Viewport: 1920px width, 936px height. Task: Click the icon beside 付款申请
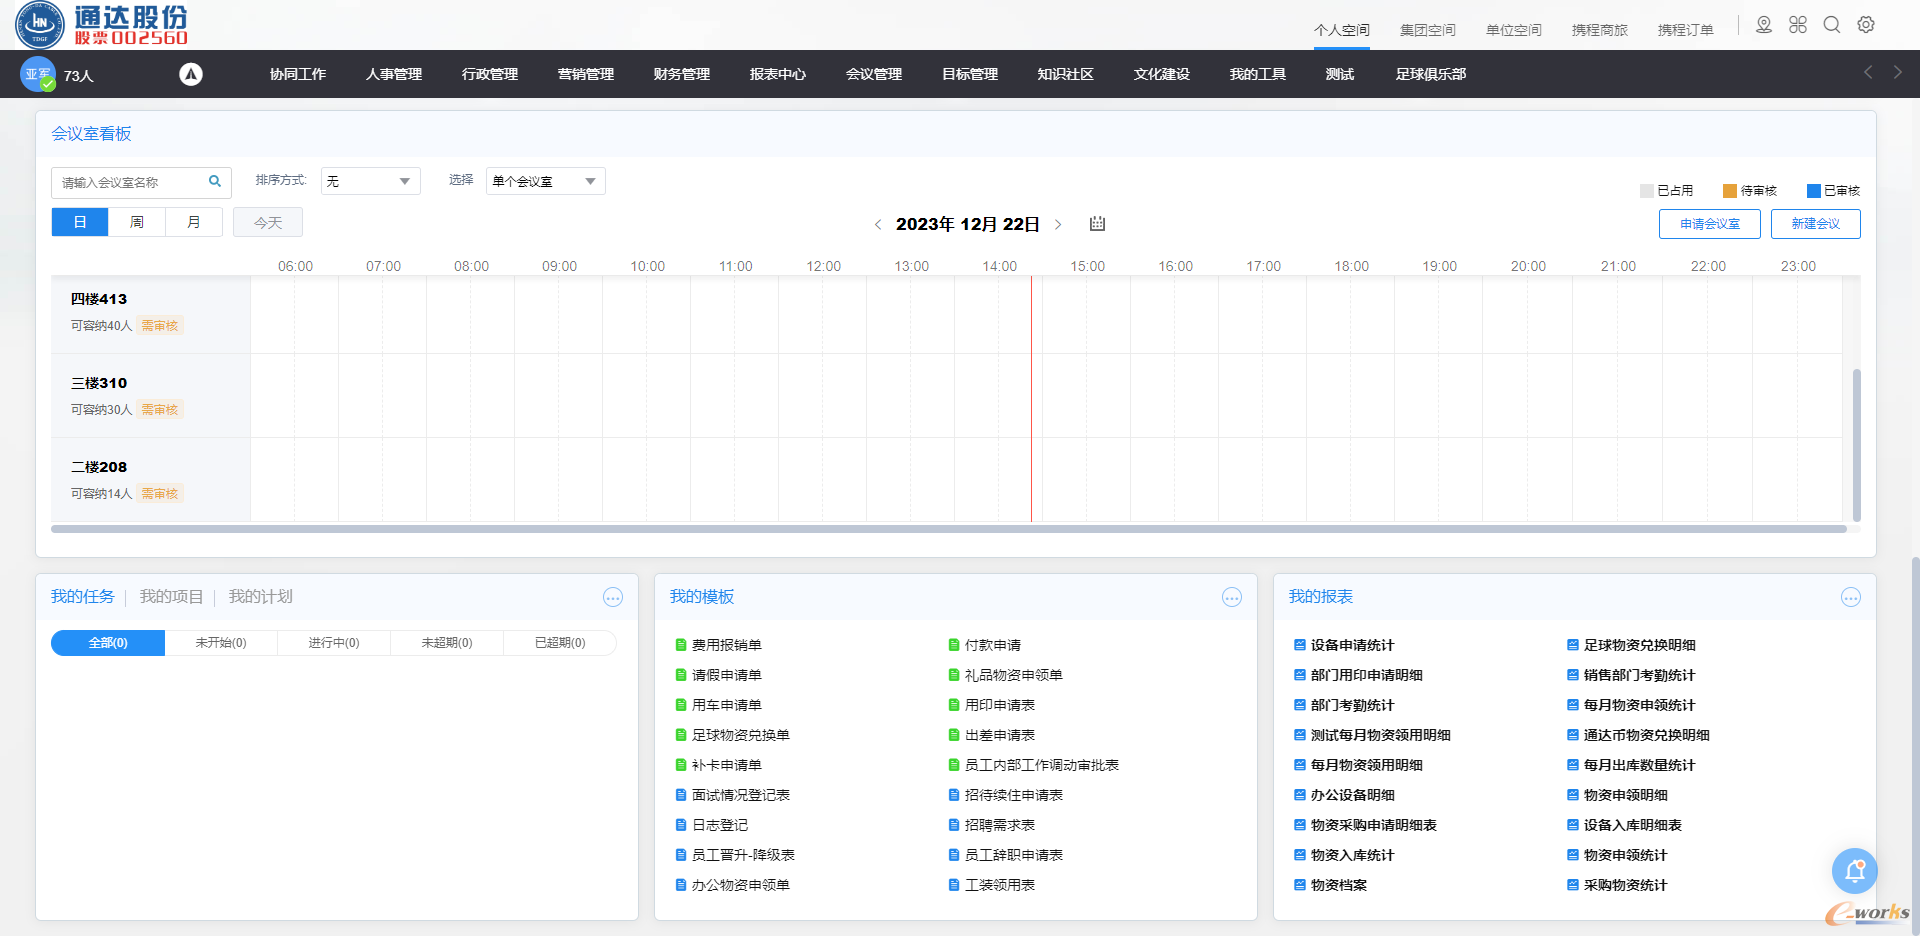pyautogui.click(x=954, y=646)
